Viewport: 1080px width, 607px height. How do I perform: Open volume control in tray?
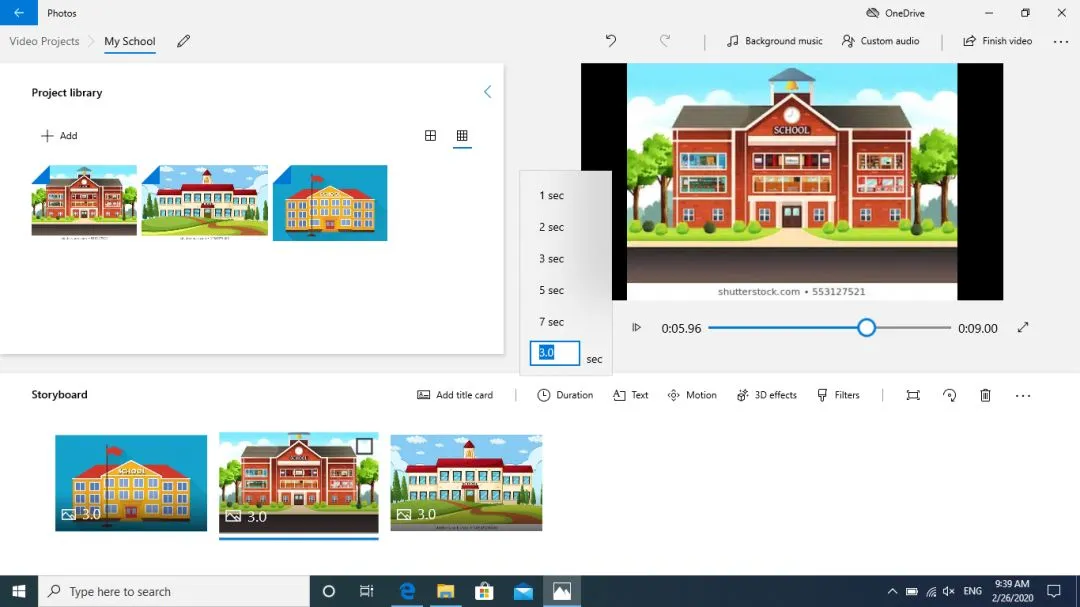click(x=948, y=591)
